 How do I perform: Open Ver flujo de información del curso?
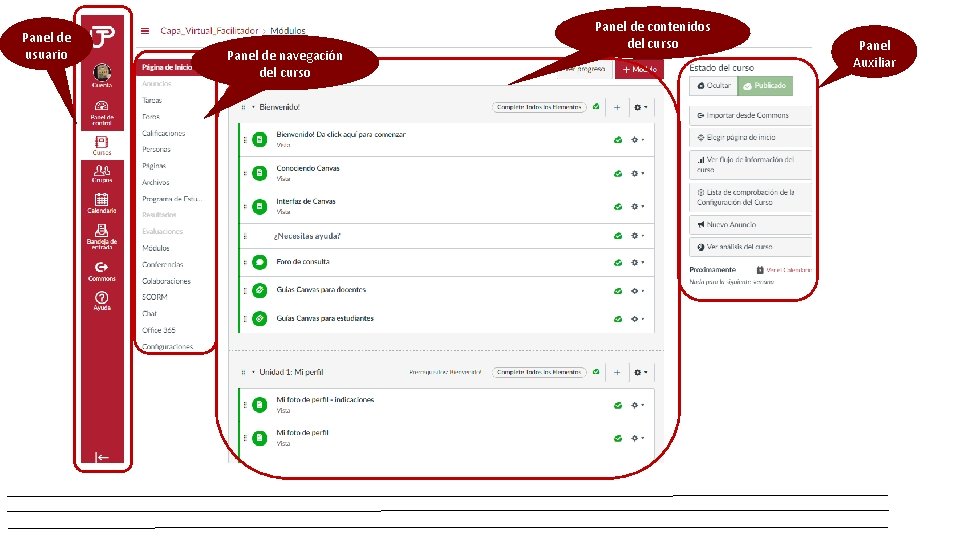pyautogui.click(x=751, y=165)
